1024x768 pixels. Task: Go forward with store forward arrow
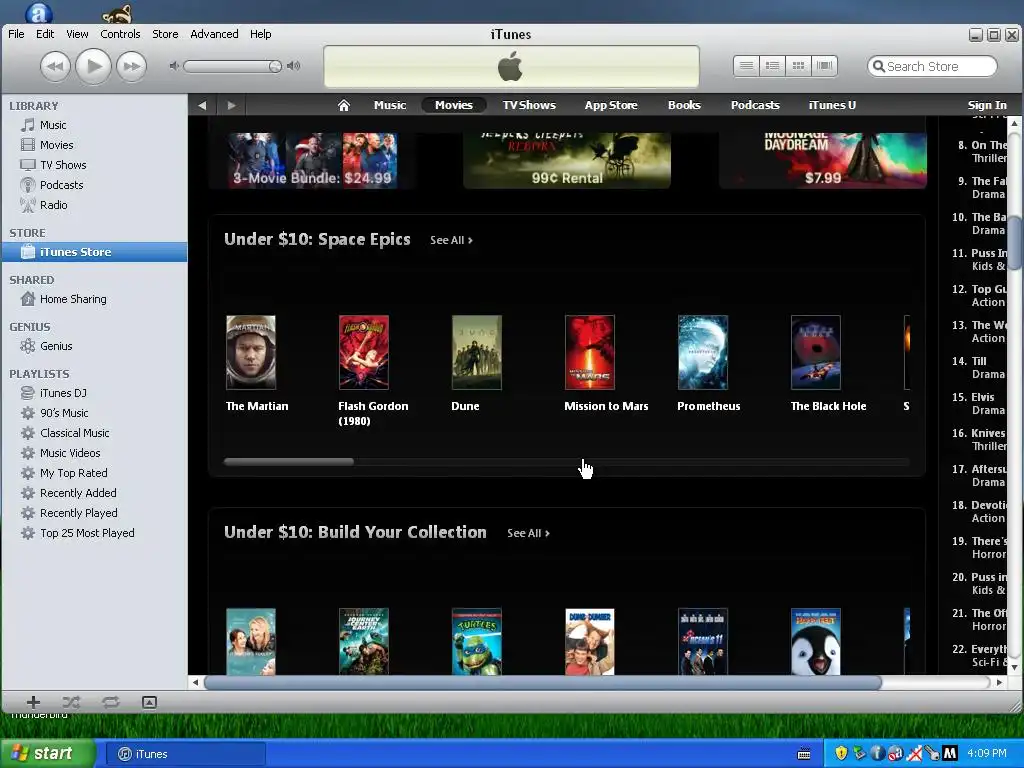(231, 105)
